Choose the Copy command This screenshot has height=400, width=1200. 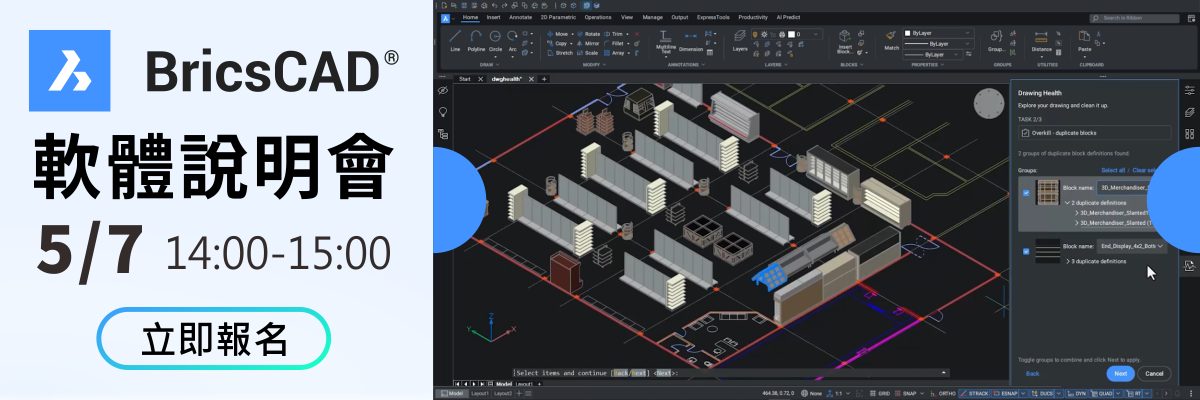(x=557, y=43)
